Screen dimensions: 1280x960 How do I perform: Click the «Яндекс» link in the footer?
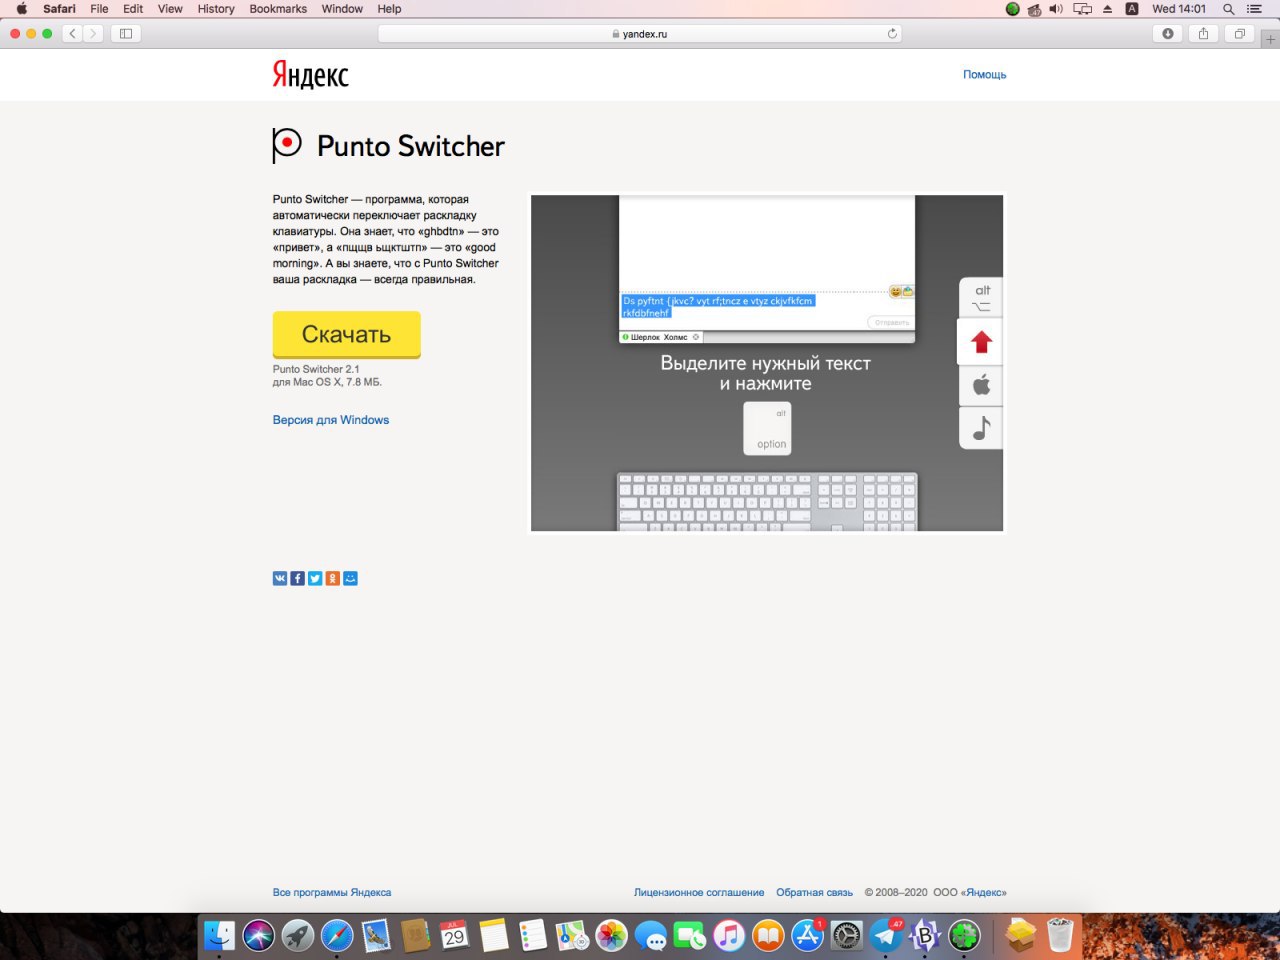point(984,892)
